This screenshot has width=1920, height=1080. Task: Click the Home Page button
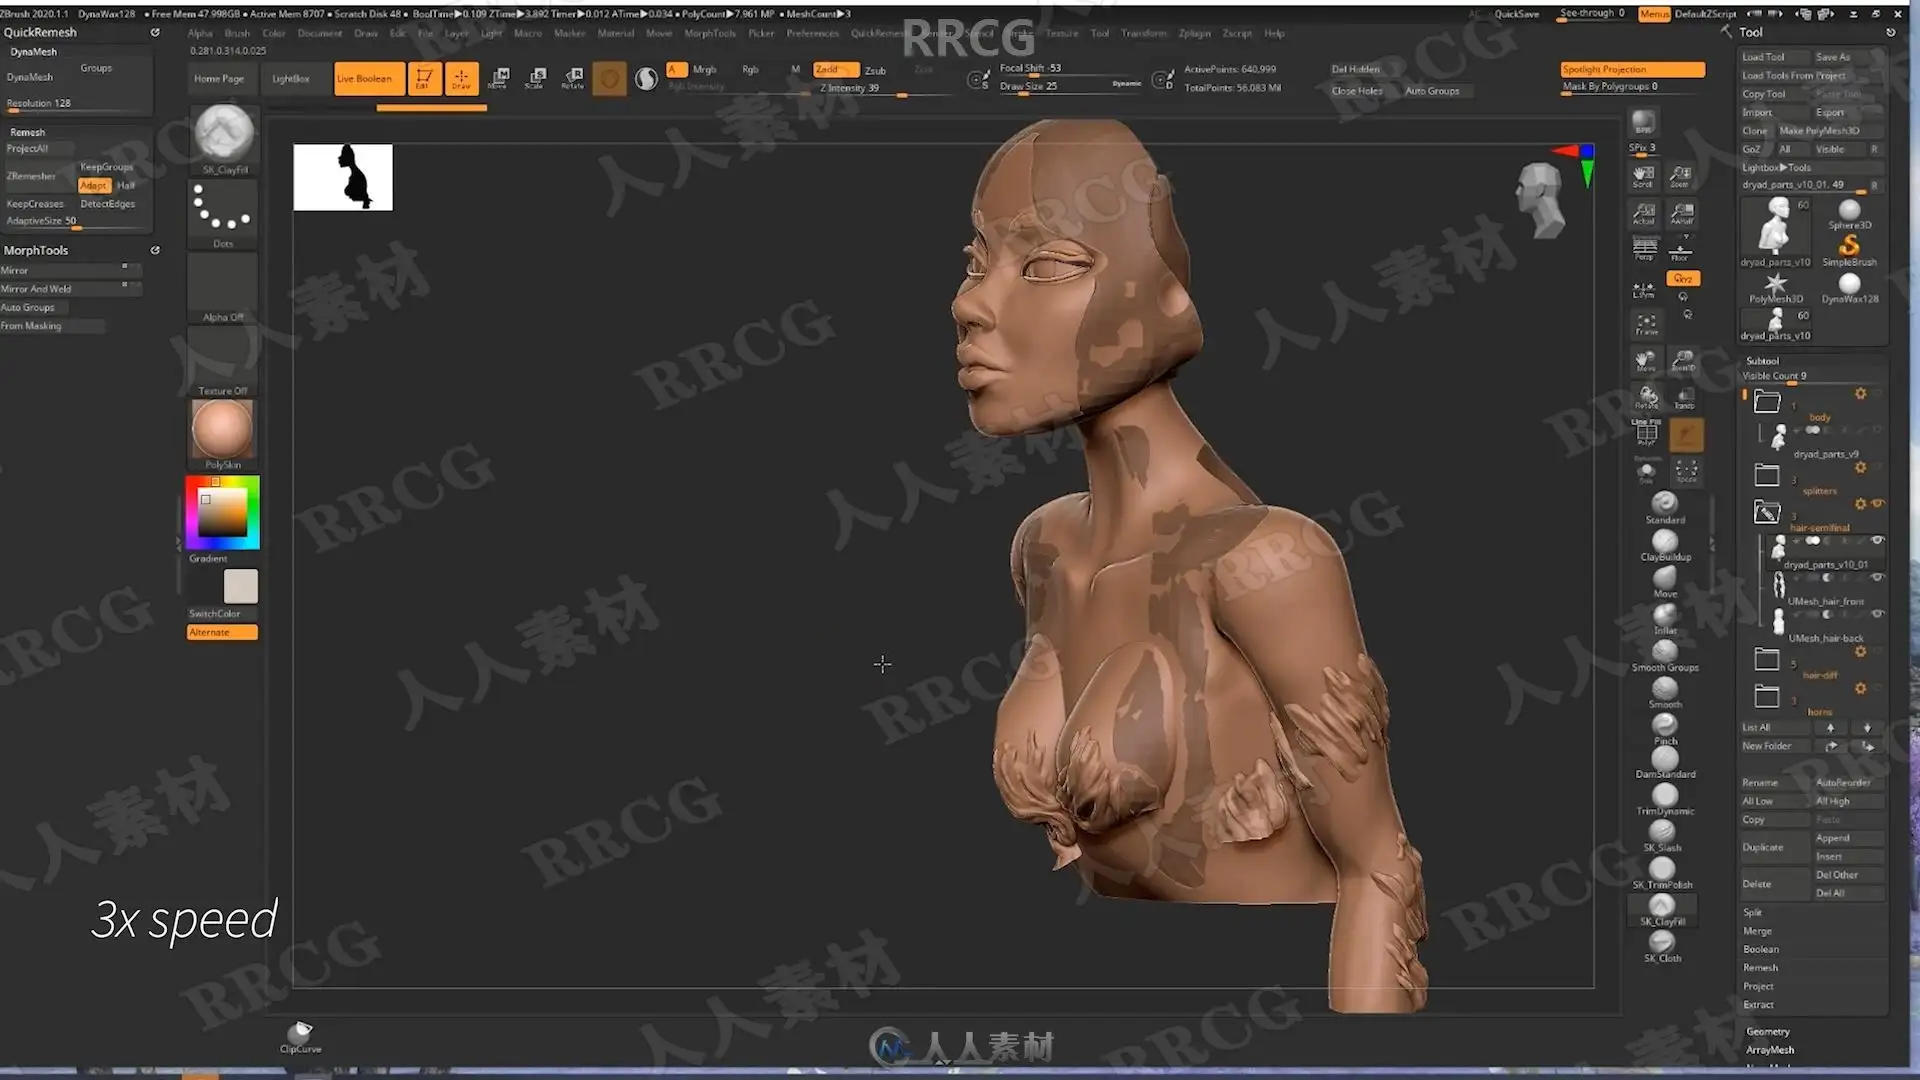[219, 79]
